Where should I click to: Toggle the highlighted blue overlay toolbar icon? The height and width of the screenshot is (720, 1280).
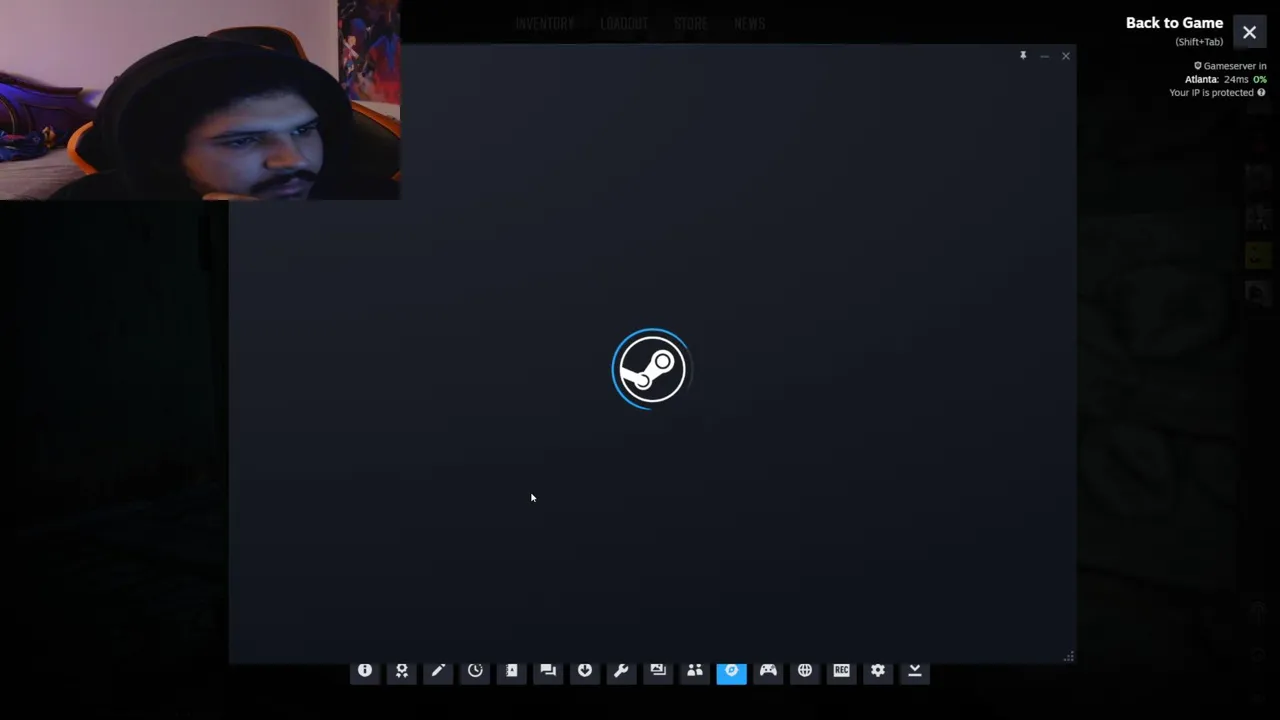(731, 671)
